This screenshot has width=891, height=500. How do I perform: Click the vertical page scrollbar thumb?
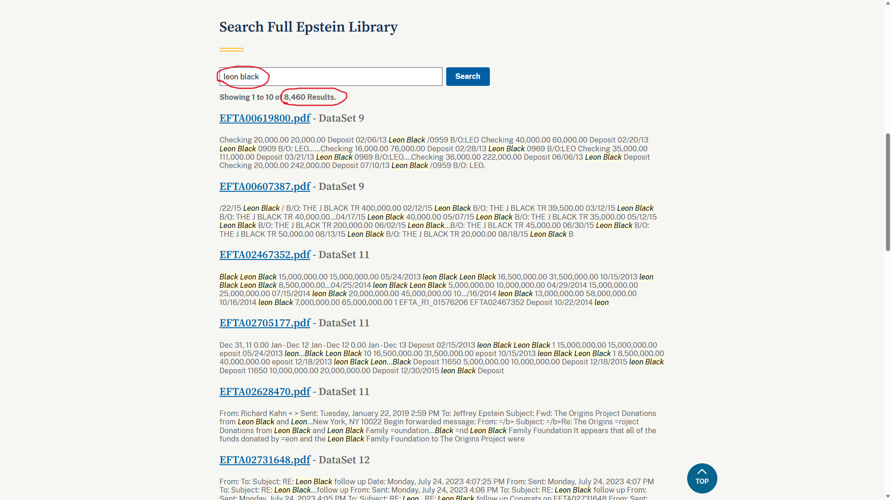pyautogui.click(x=887, y=192)
